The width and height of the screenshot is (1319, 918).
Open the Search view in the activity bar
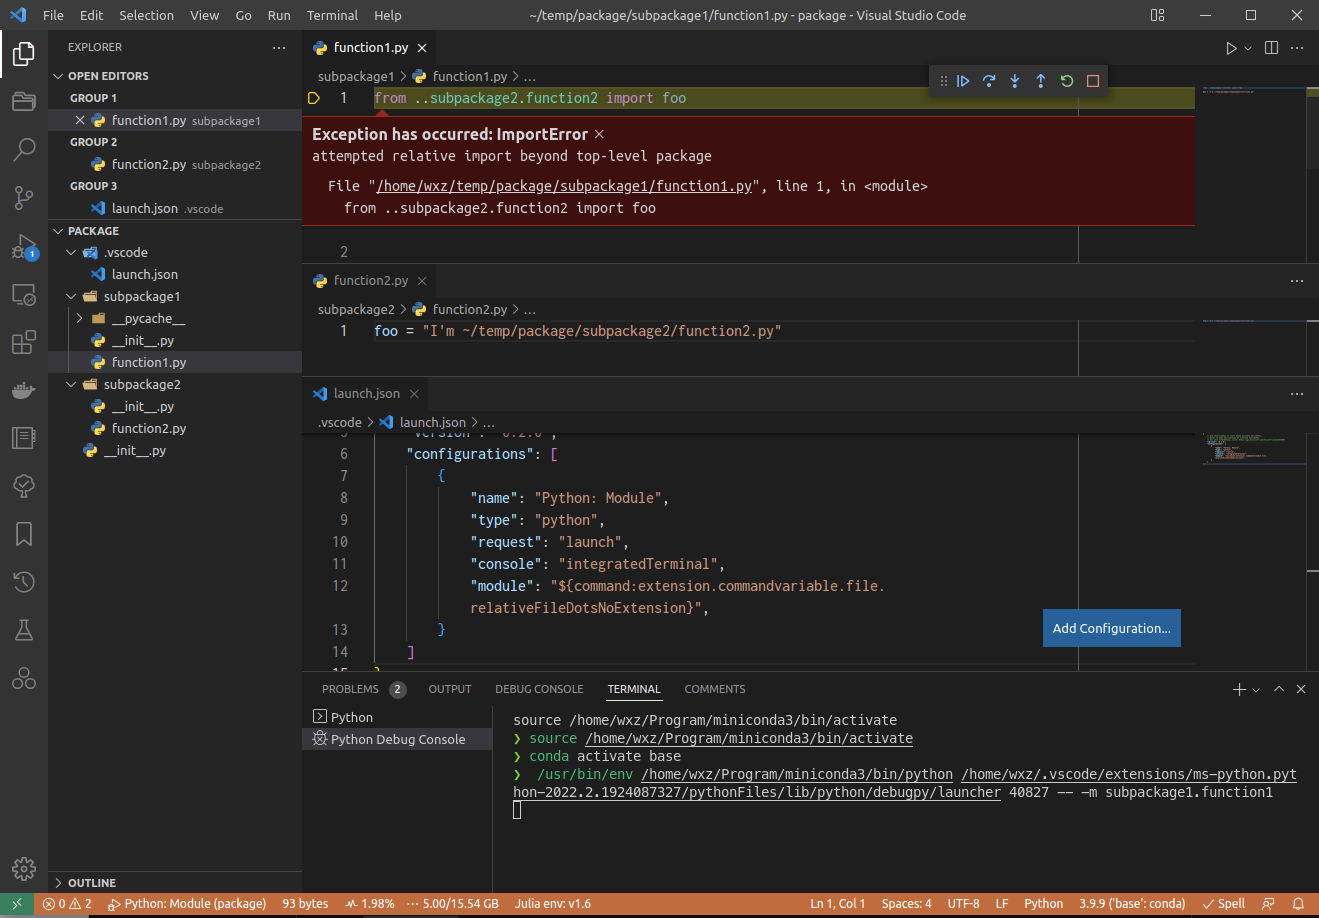point(23,150)
